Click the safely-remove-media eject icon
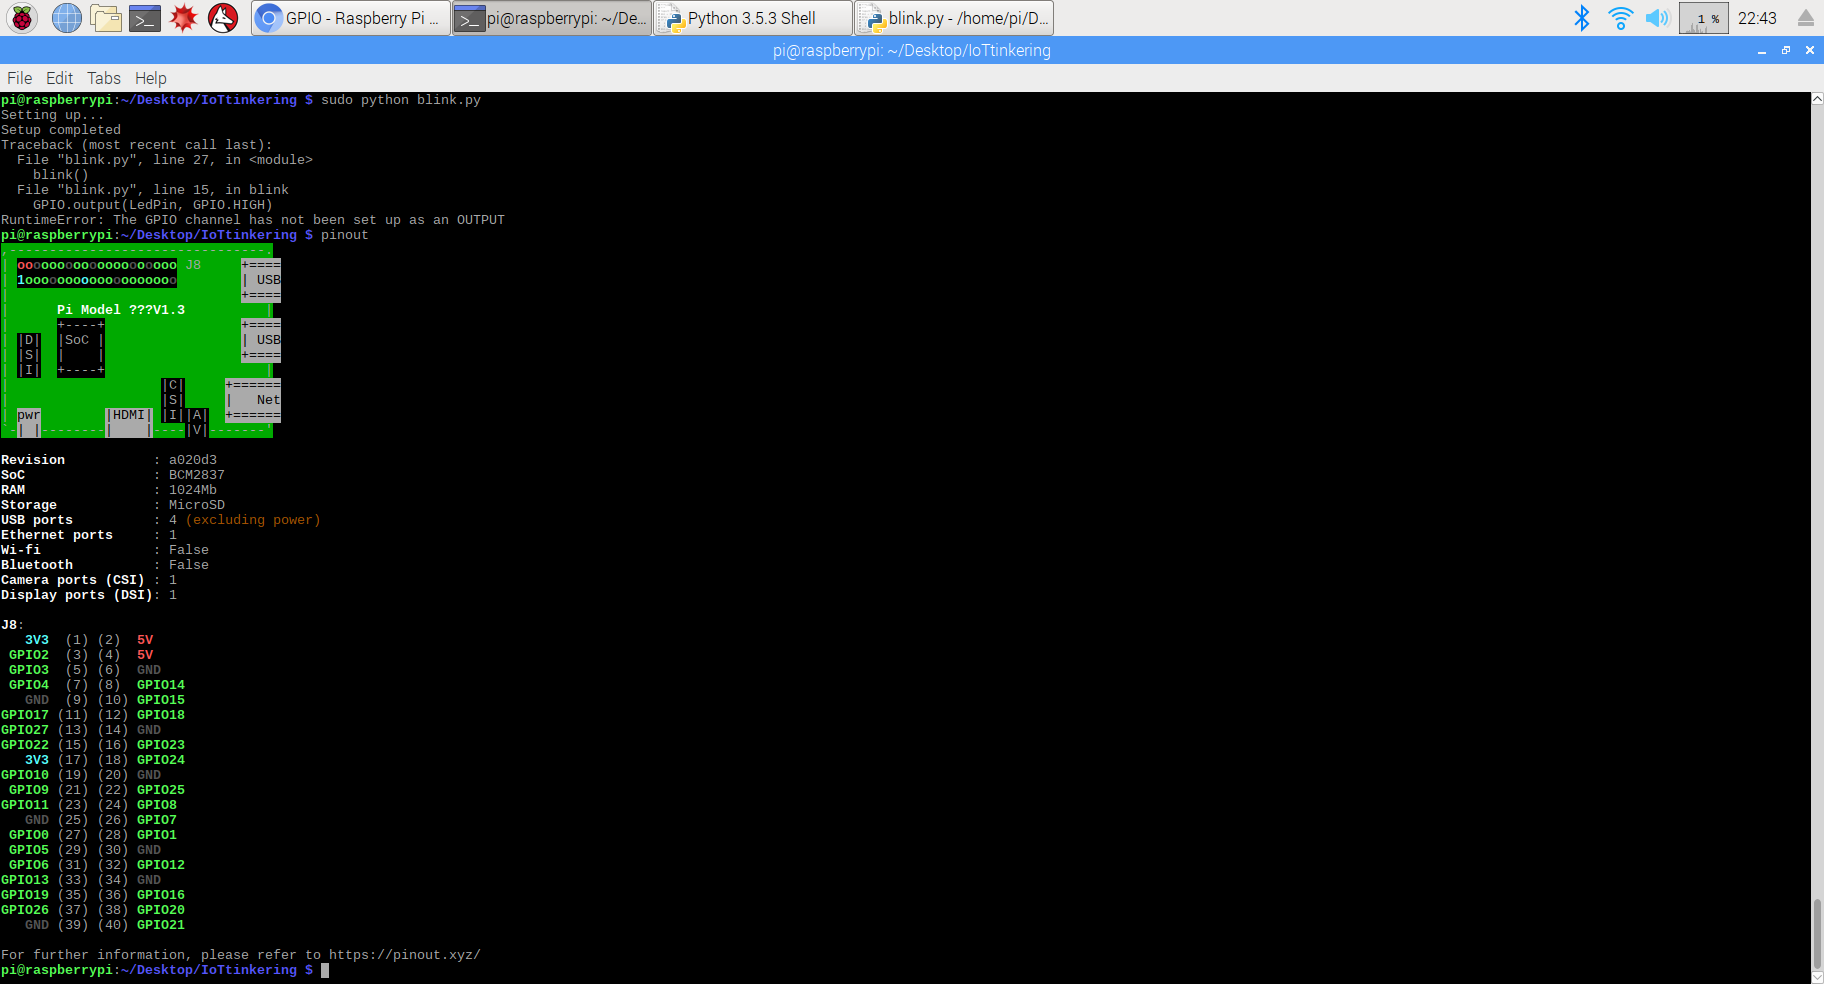Image resolution: width=1824 pixels, height=984 pixels. [1804, 17]
